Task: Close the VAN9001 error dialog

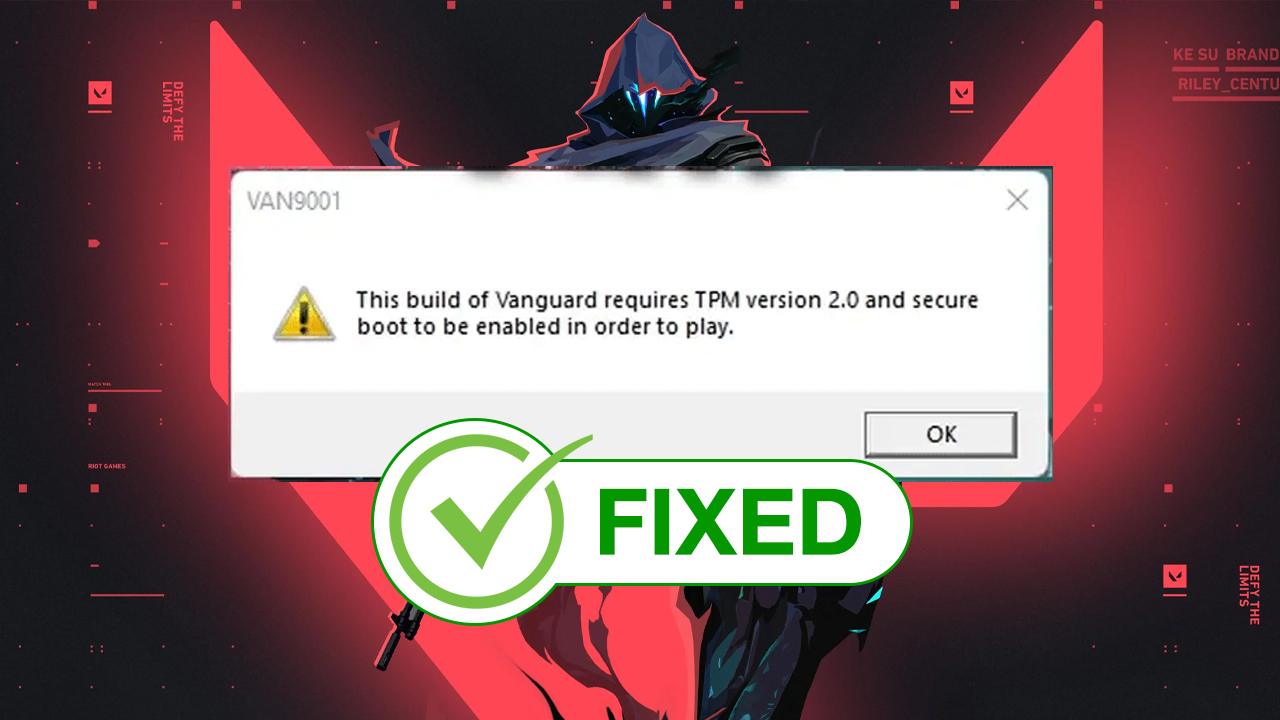Action: point(1017,200)
